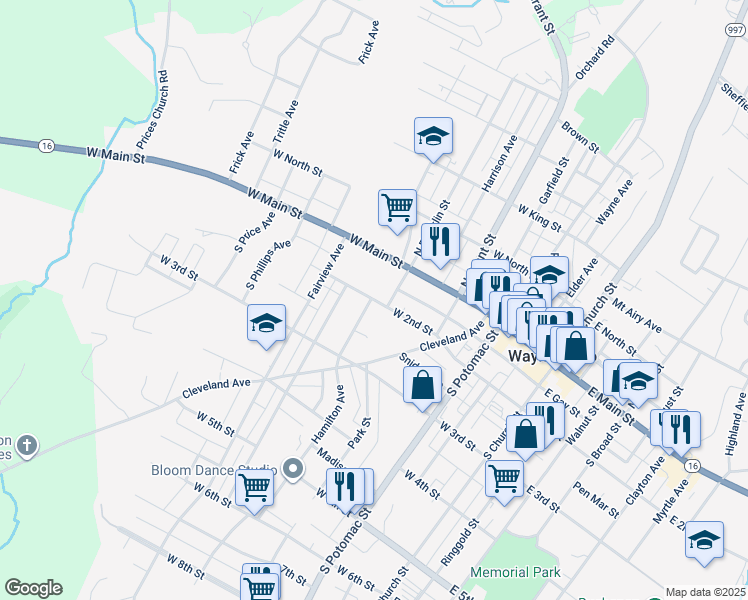
Task: Click the Highland Ave label
Action: tap(736, 424)
